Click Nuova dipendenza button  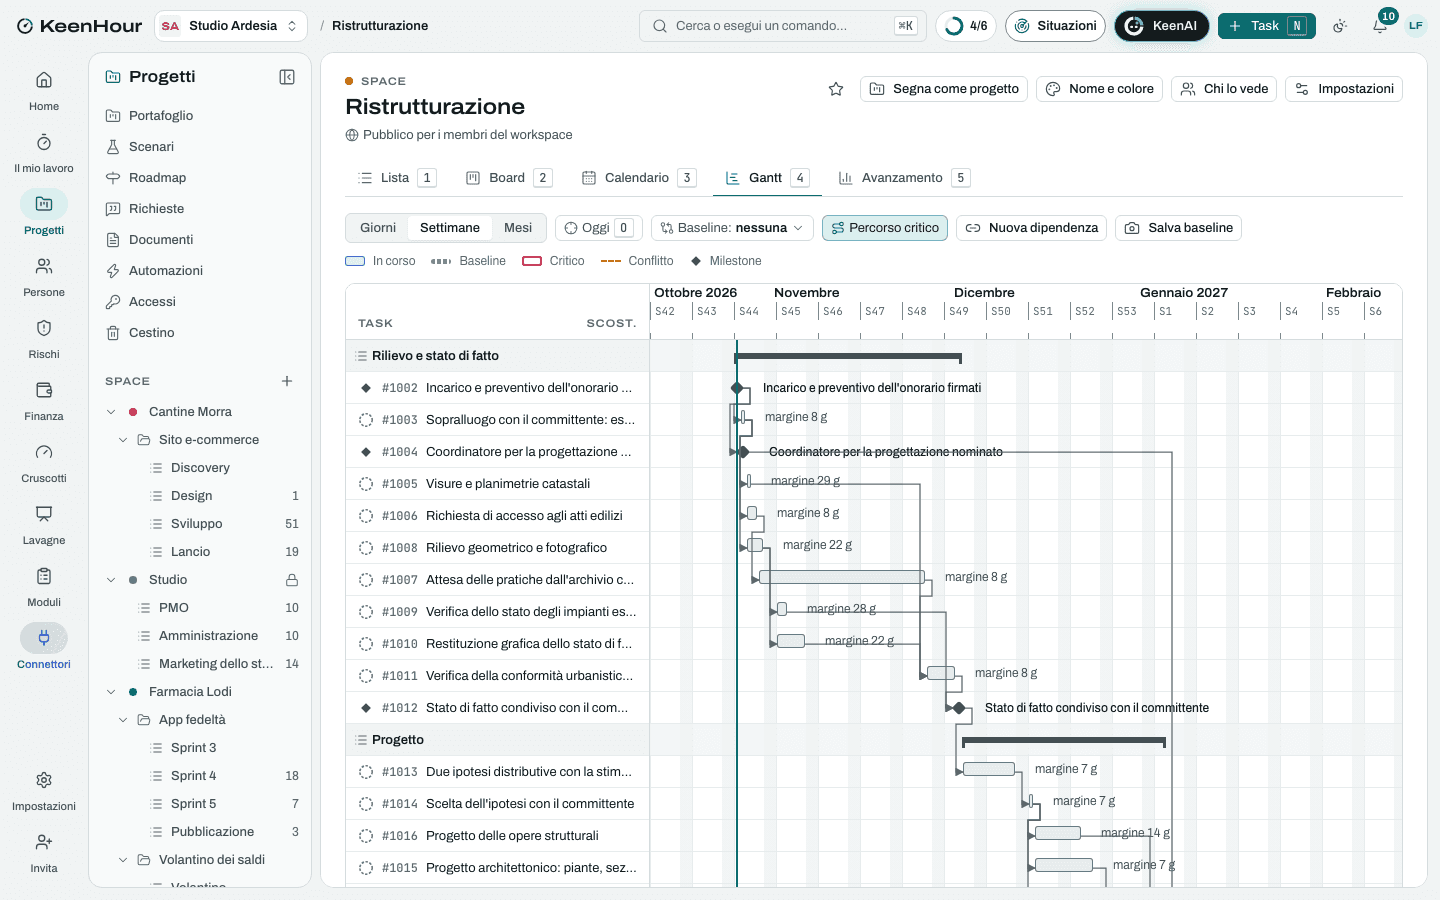1032,228
